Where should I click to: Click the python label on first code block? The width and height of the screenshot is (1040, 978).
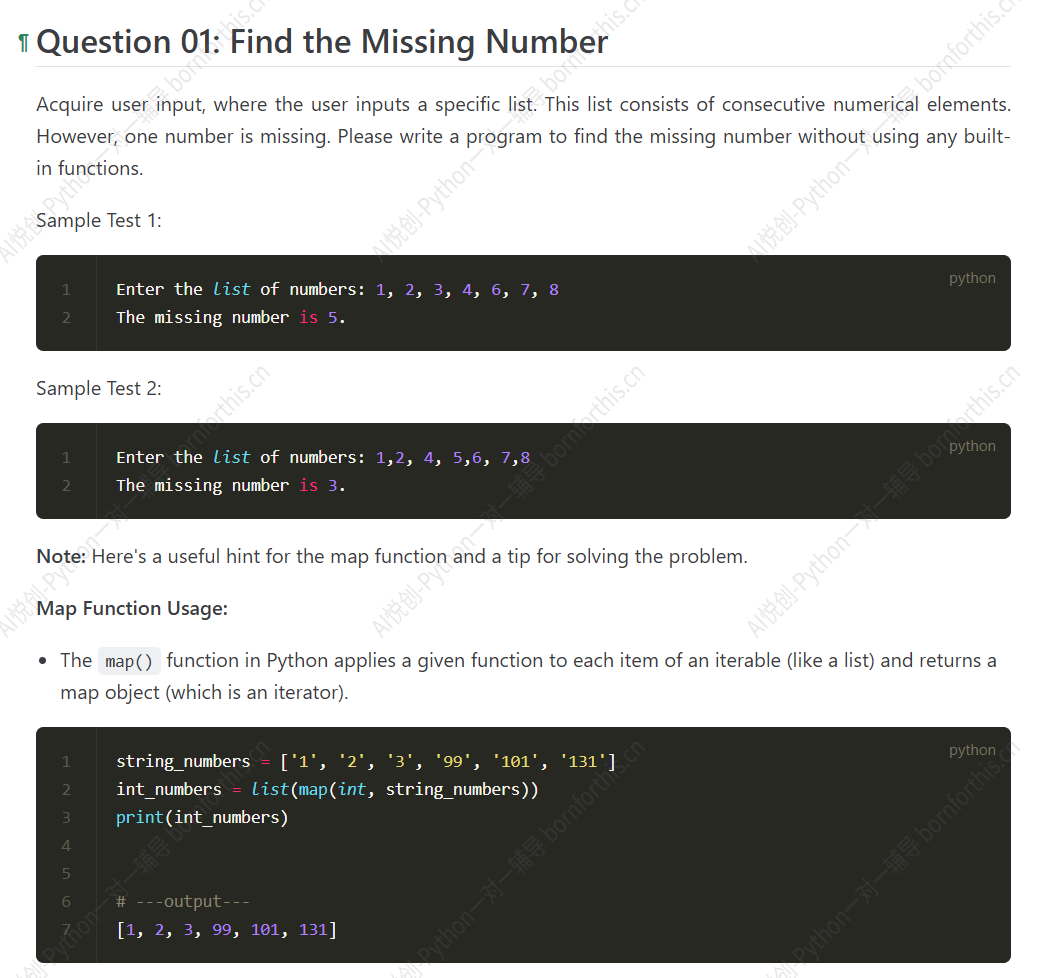tap(972, 278)
